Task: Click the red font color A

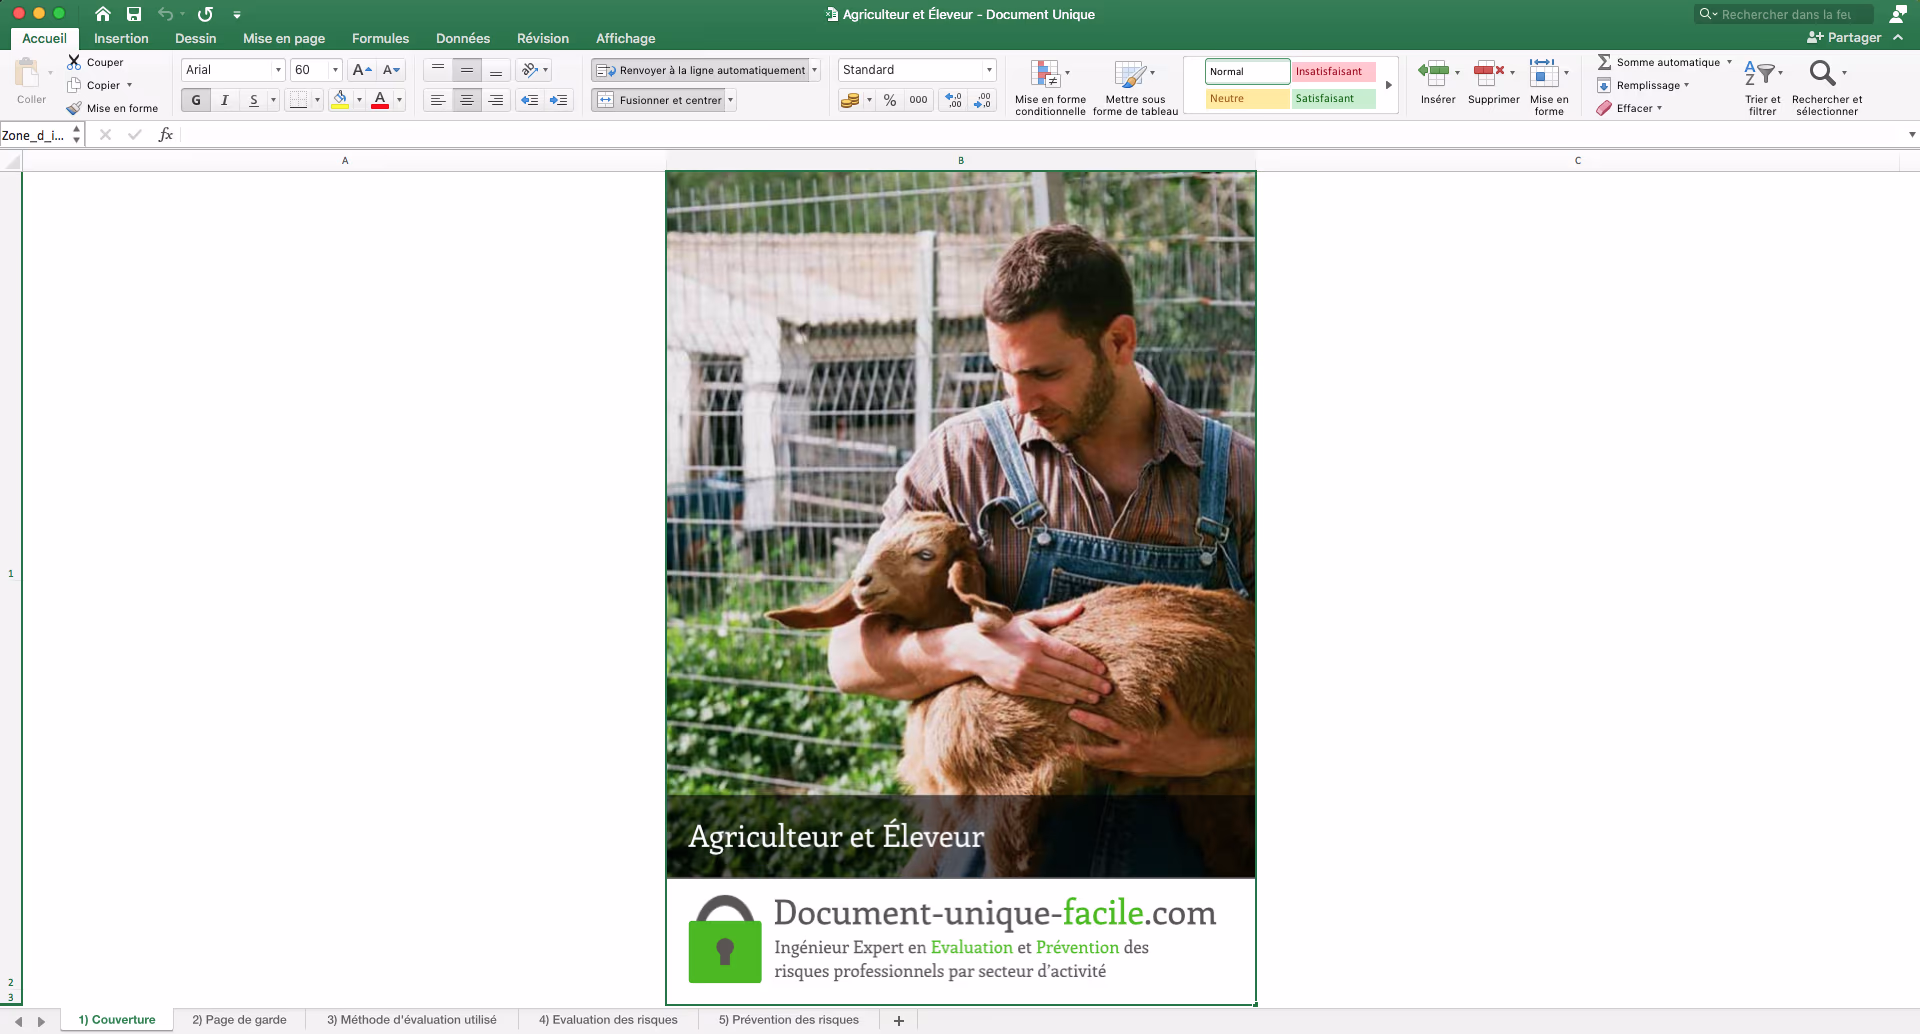Action: point(380,100)
